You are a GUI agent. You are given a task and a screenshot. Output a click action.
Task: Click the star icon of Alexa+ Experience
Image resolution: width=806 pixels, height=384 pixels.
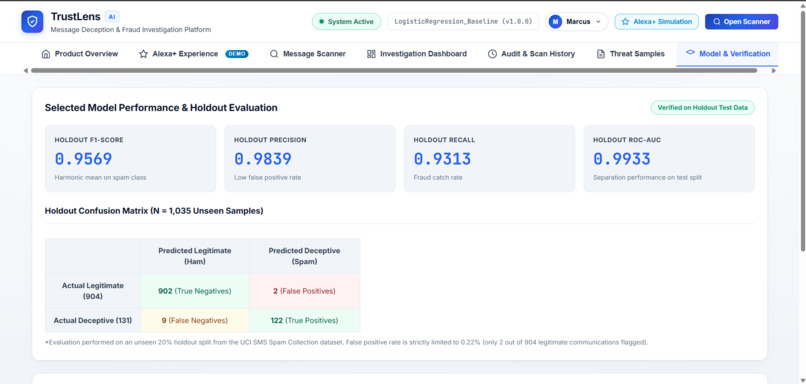pyautogui.click(x=143, y=53)
